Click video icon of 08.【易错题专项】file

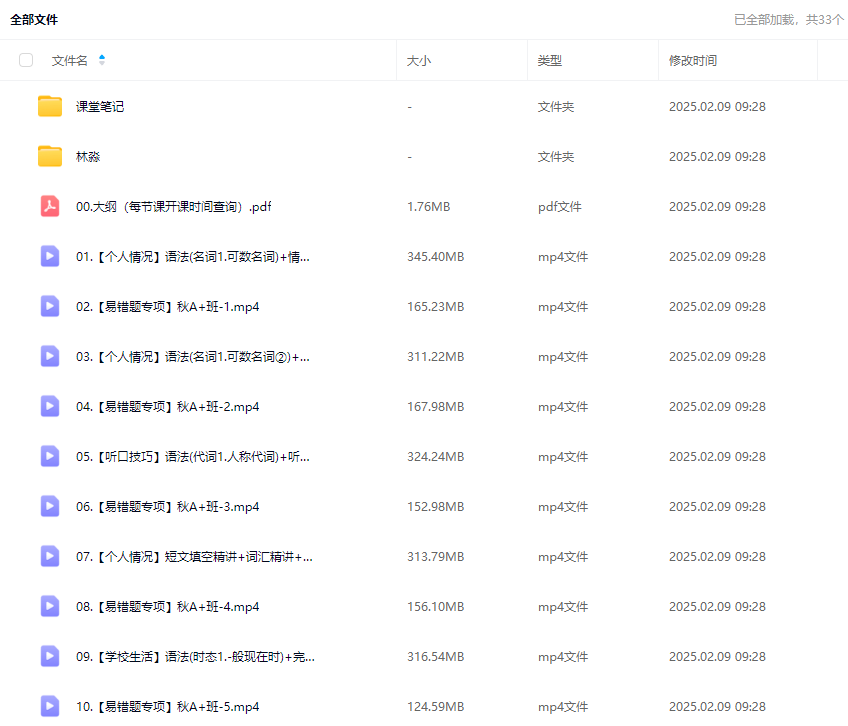pos(50,606)
